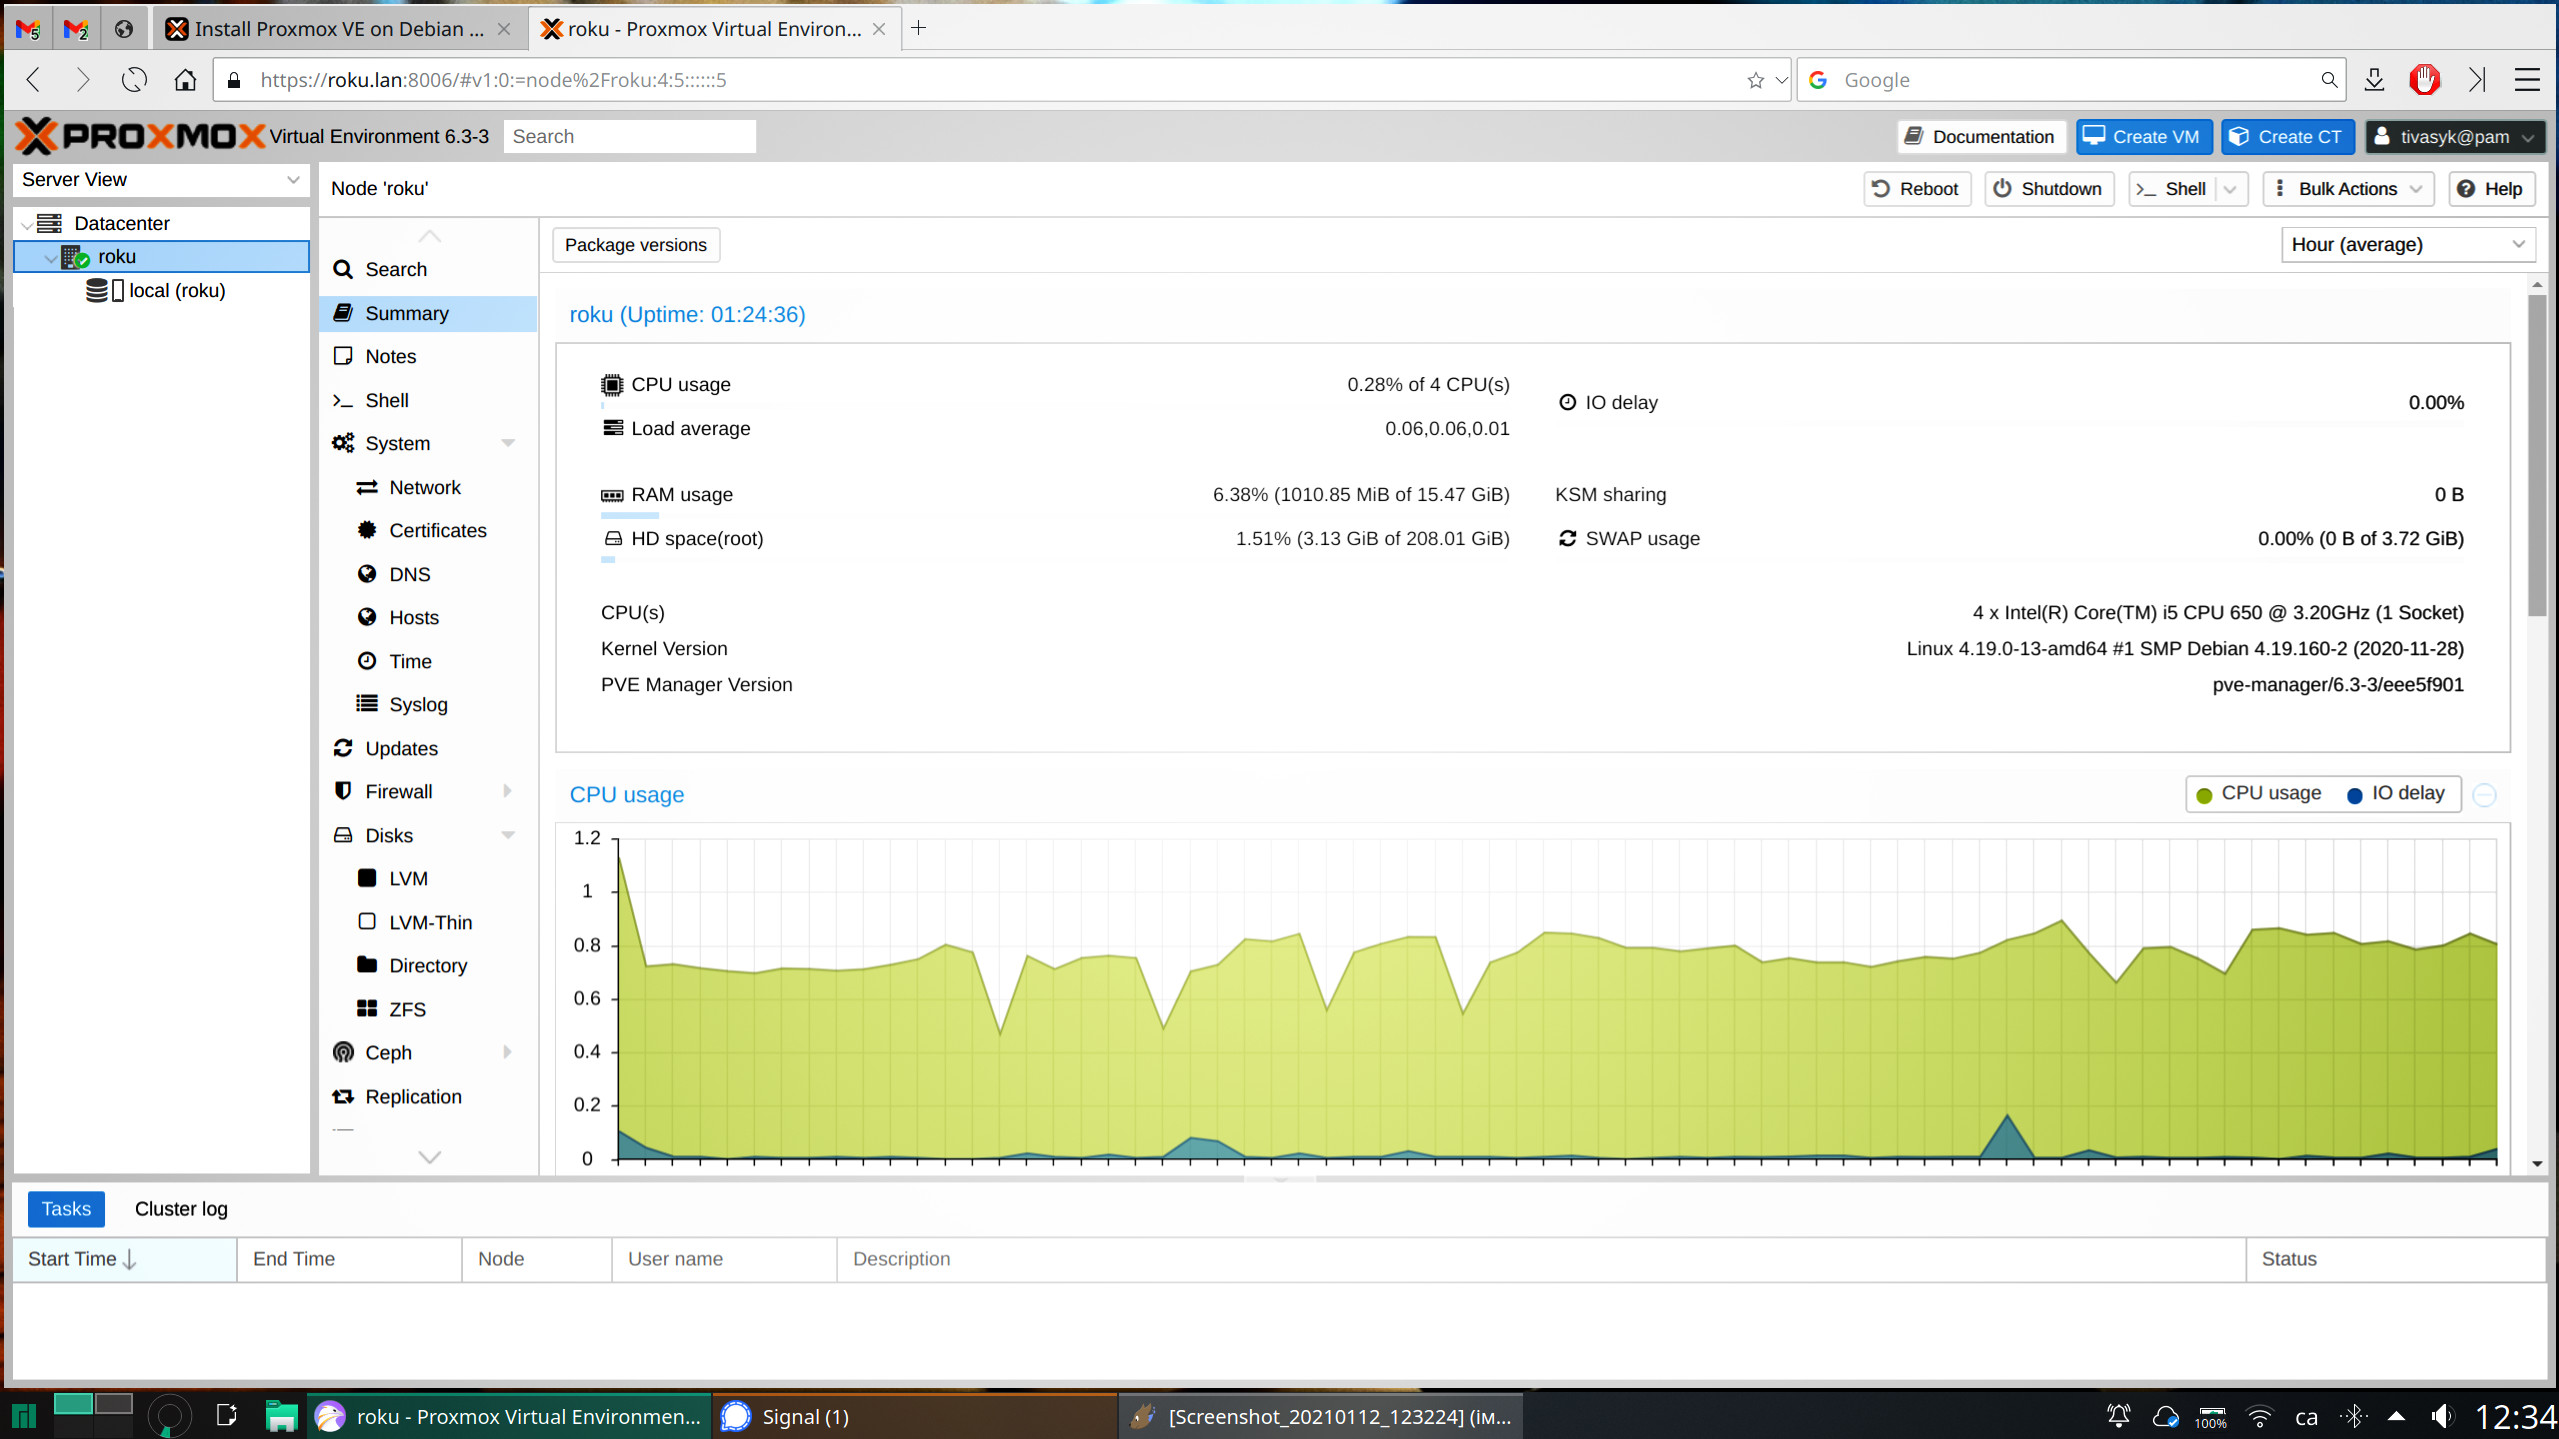Open Notes in the node menu
This screenshot has height=1439, width=2559.
[428, 356]
